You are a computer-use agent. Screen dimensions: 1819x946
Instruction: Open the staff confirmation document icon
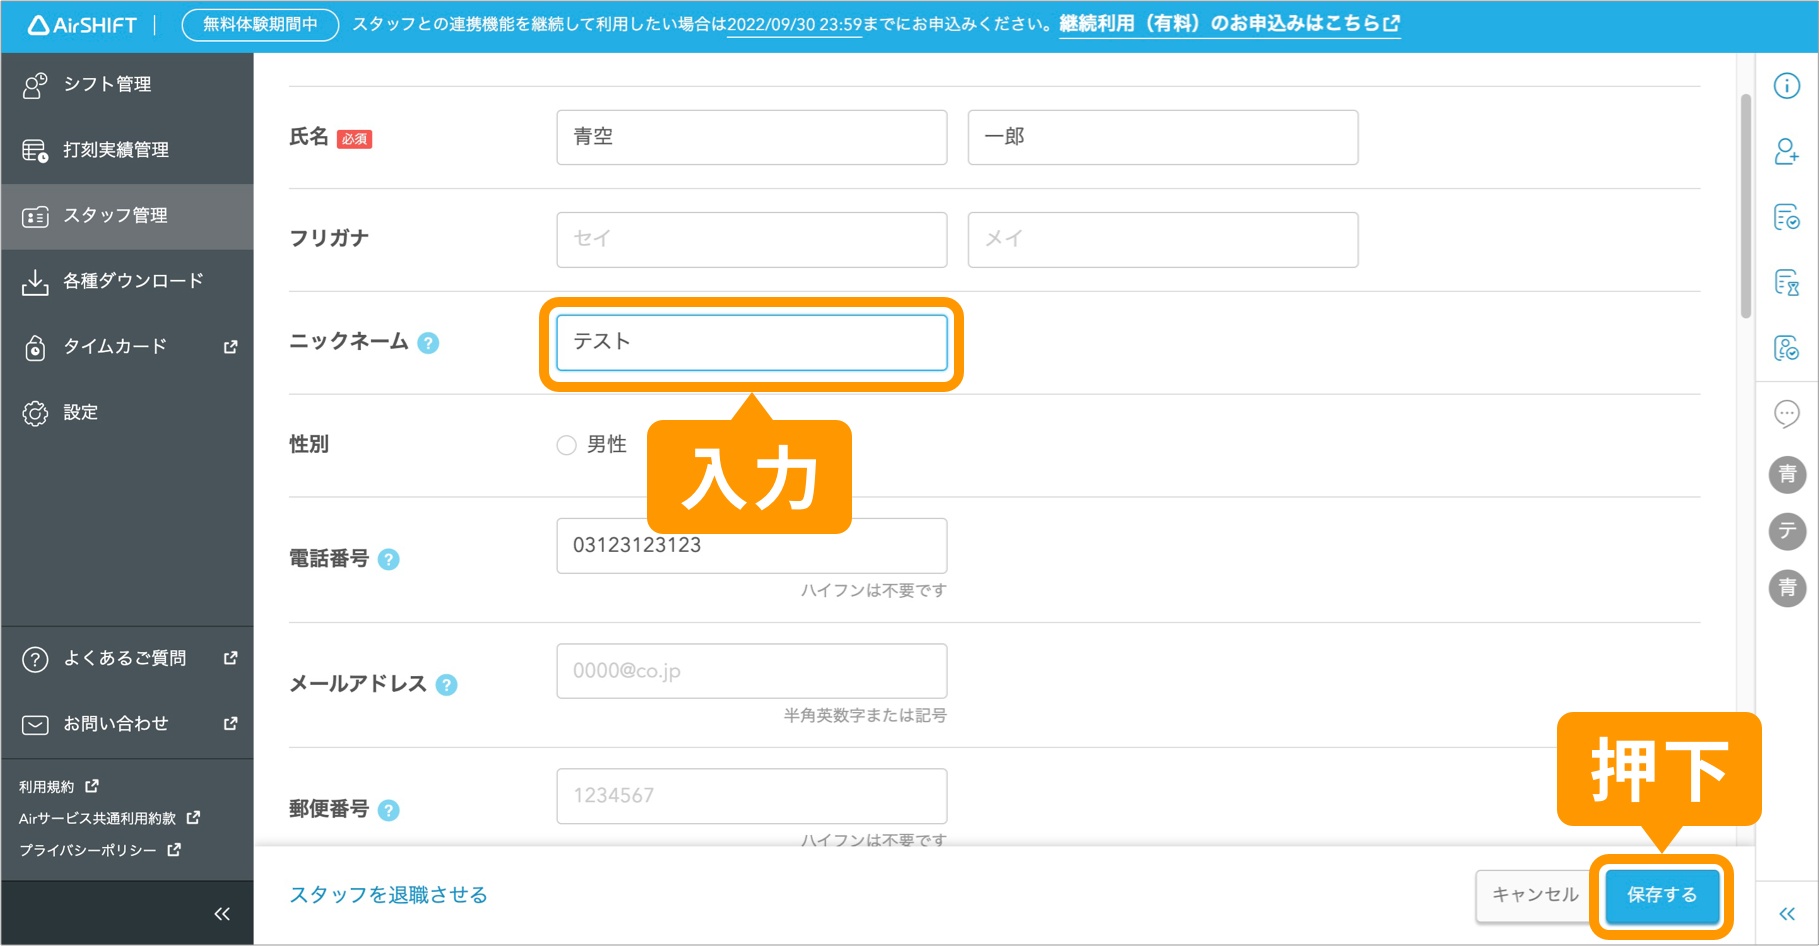pos(1787,348)
